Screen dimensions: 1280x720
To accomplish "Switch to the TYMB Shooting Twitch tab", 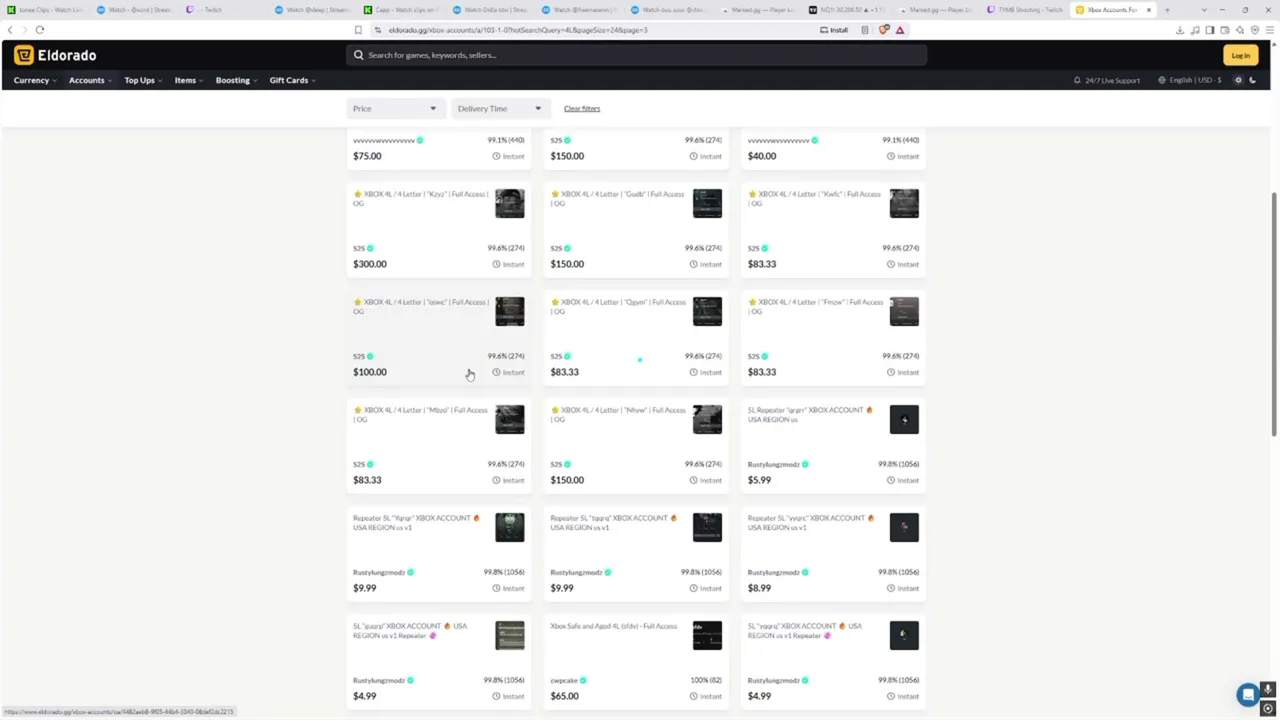I will point(1025,10).
